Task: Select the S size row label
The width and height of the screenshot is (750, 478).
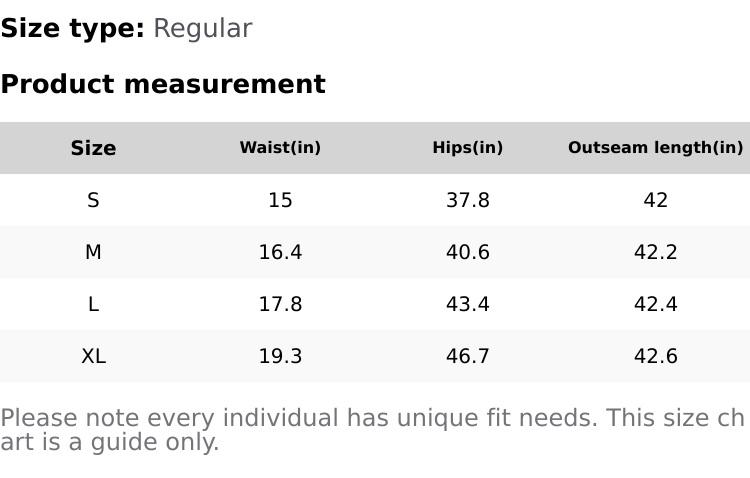Action: click(x=93, y=200)
